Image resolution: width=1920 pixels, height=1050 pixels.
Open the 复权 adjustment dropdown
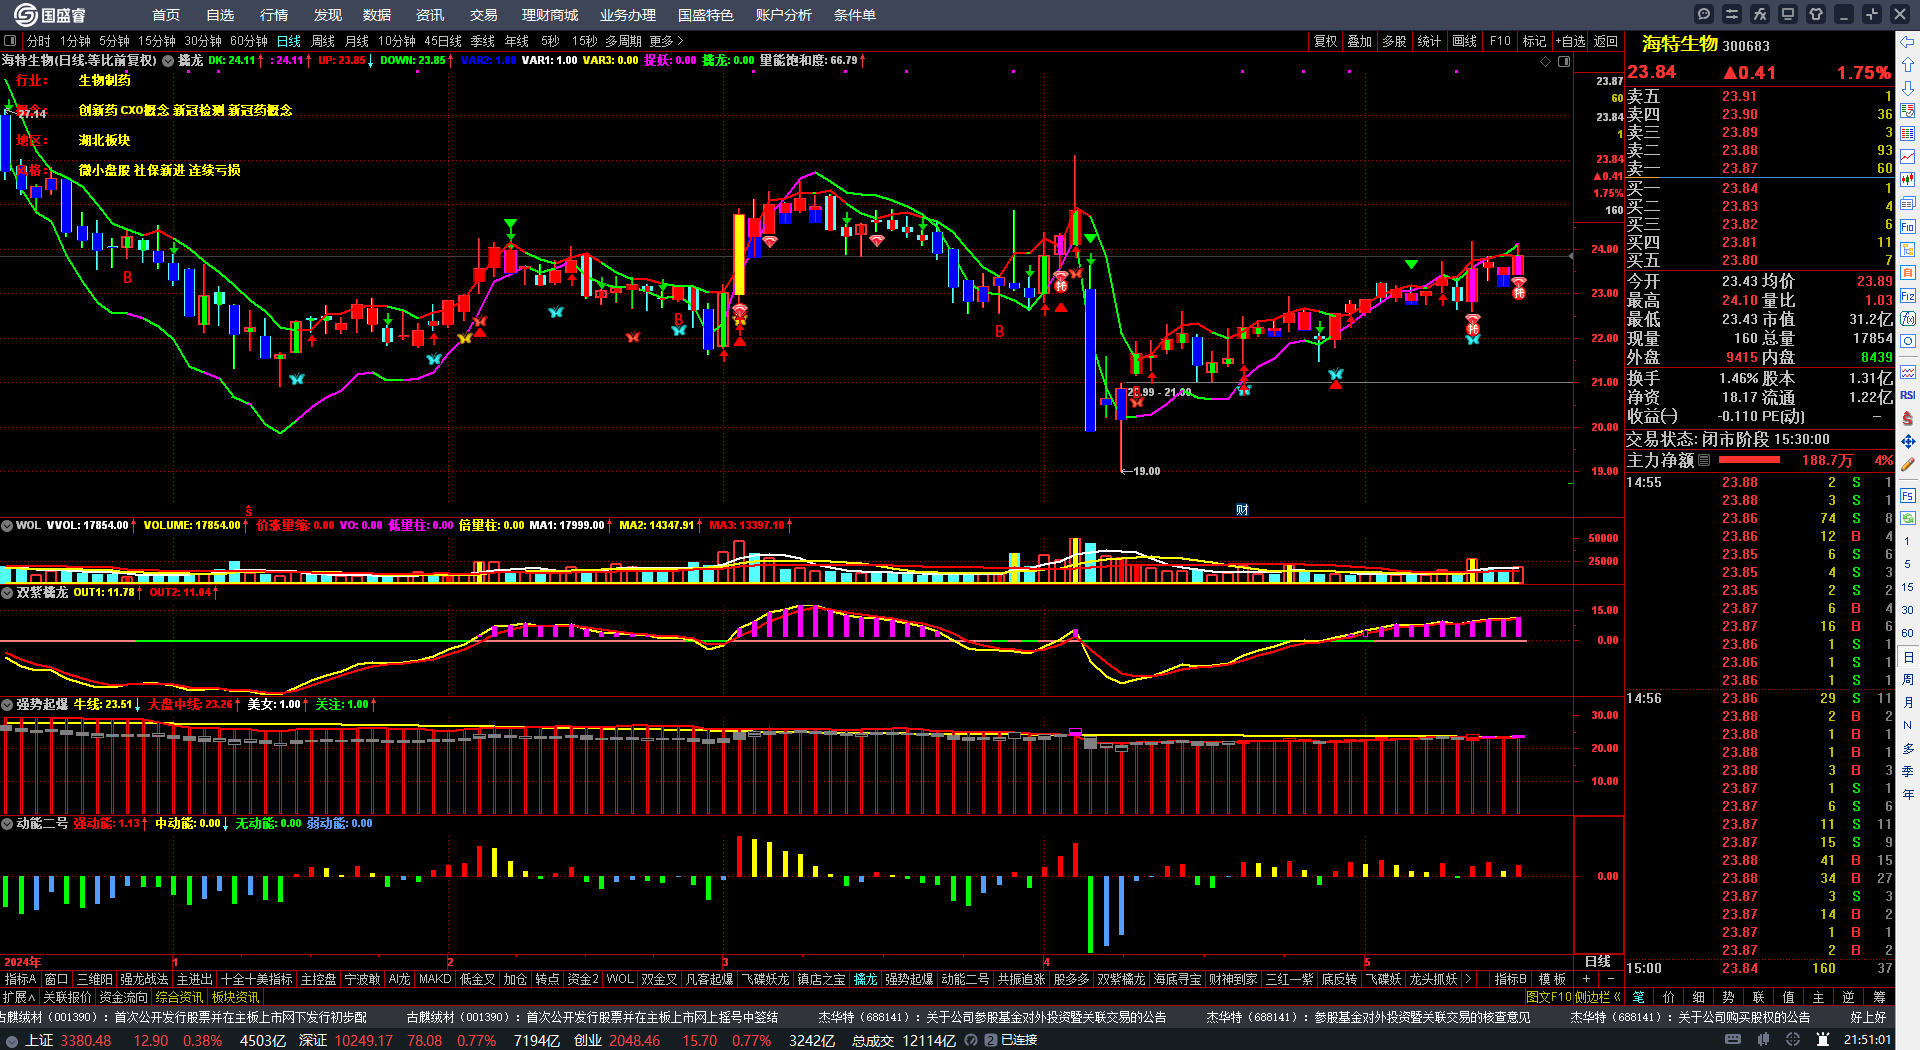[x=1325, y=41]
